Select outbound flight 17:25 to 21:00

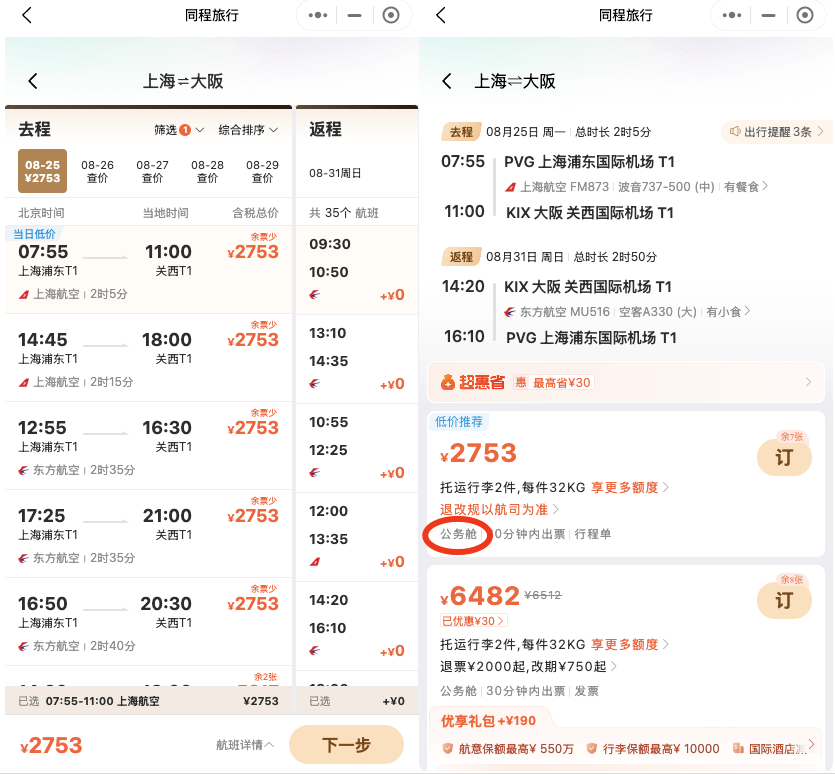(x=149, y=534)
